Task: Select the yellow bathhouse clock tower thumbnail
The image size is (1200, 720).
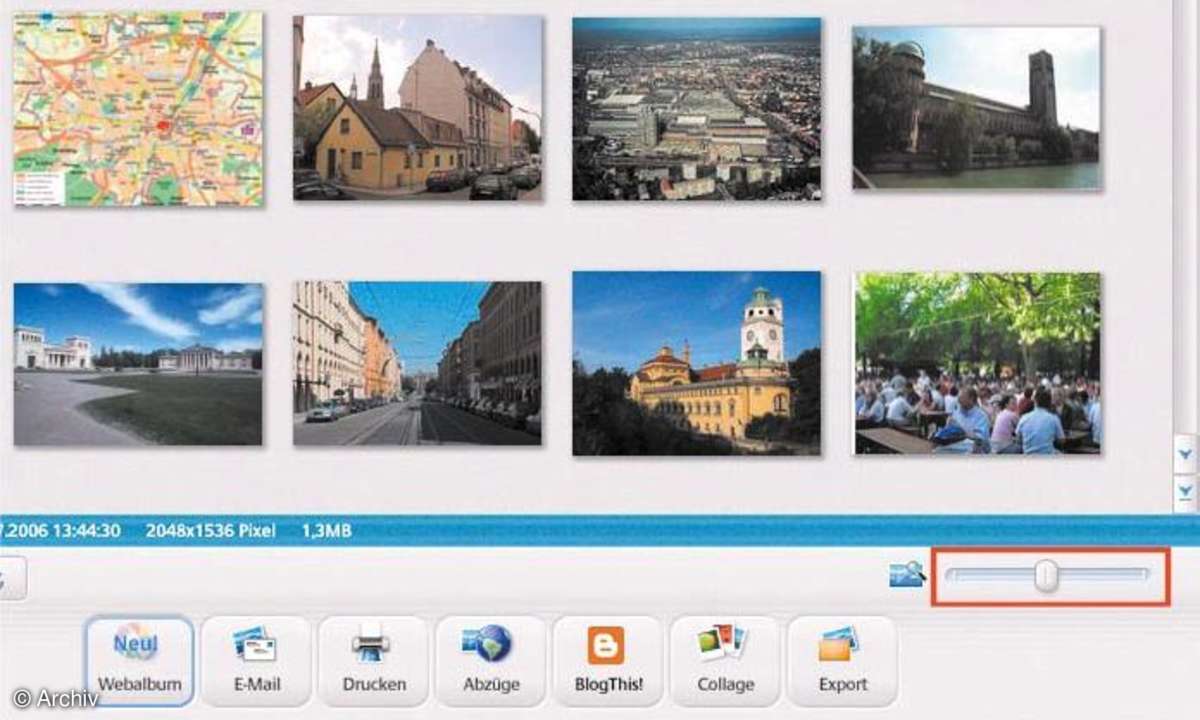Action: point(697,364)
